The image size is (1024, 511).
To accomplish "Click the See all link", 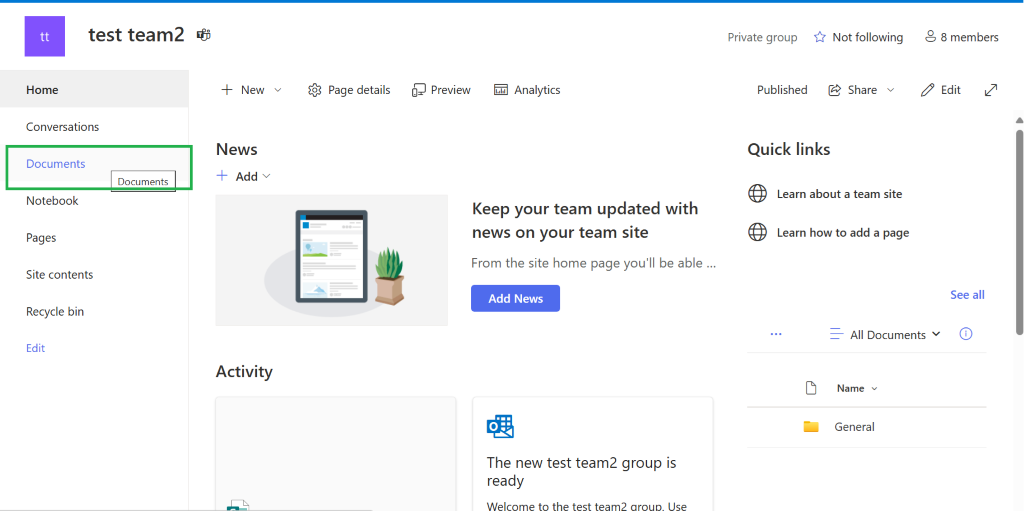I will [967, 295].
